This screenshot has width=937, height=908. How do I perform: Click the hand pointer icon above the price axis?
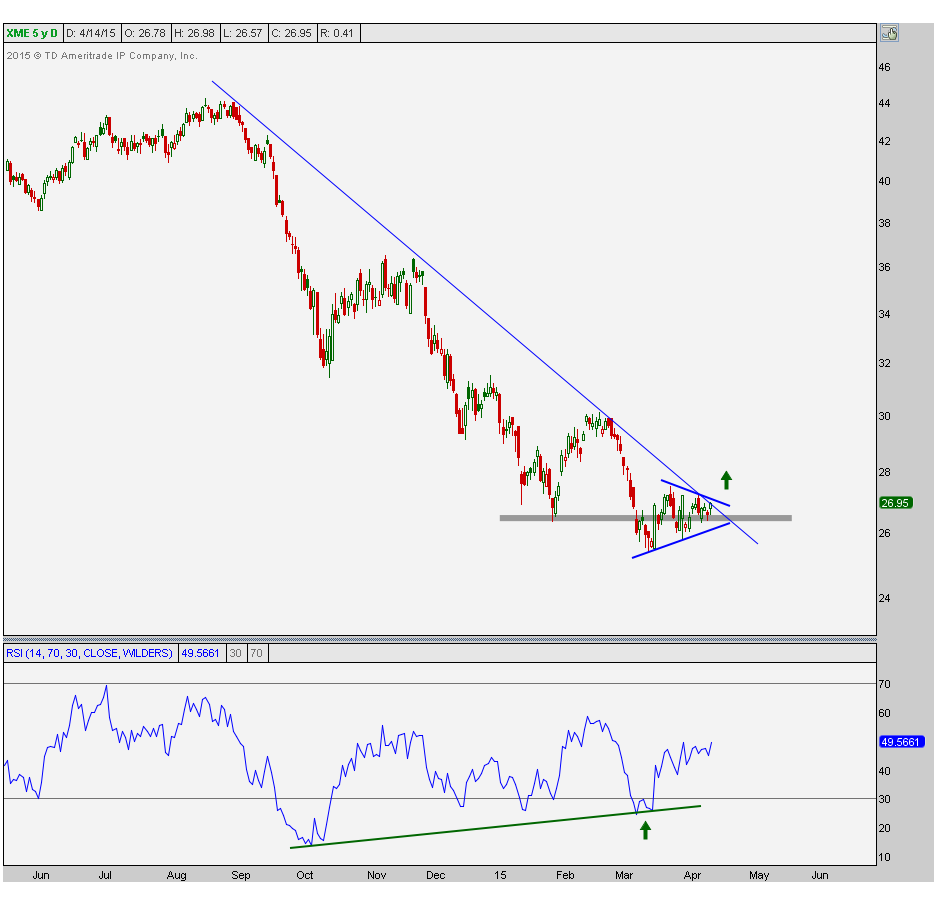point(889,33)
